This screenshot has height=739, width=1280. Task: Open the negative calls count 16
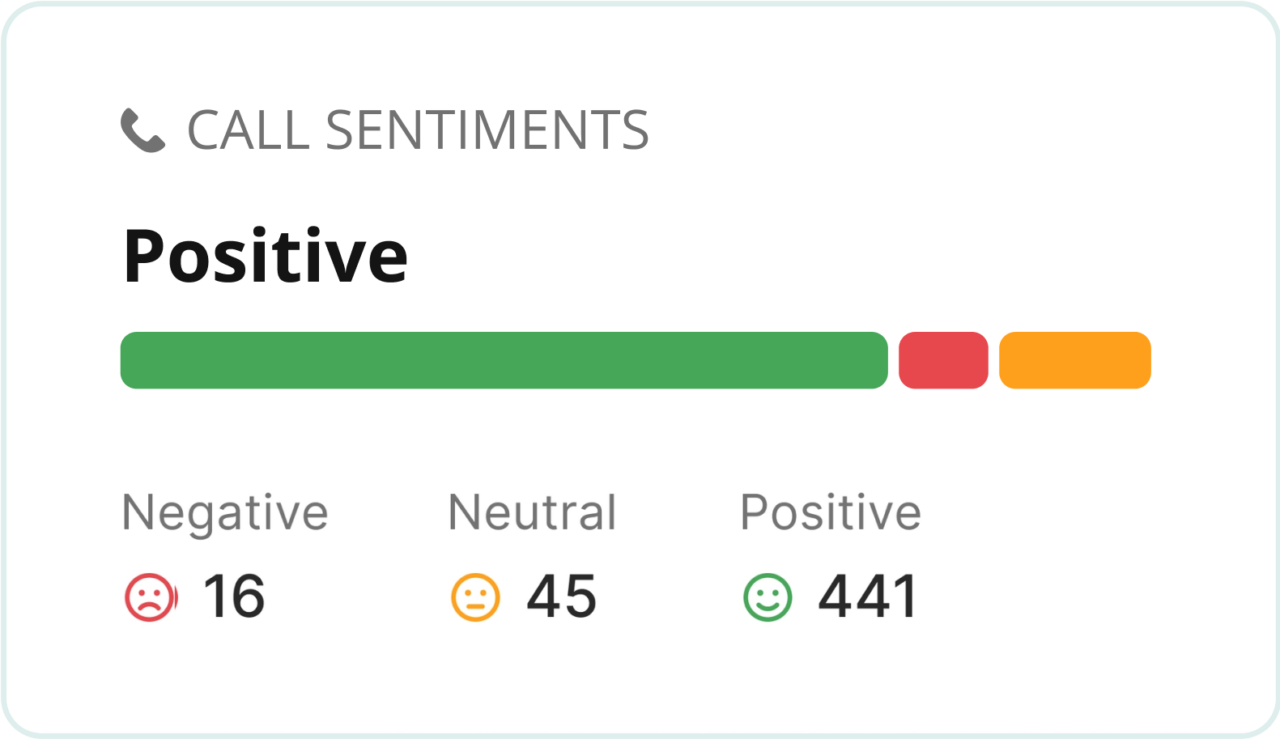pos(234,597)
